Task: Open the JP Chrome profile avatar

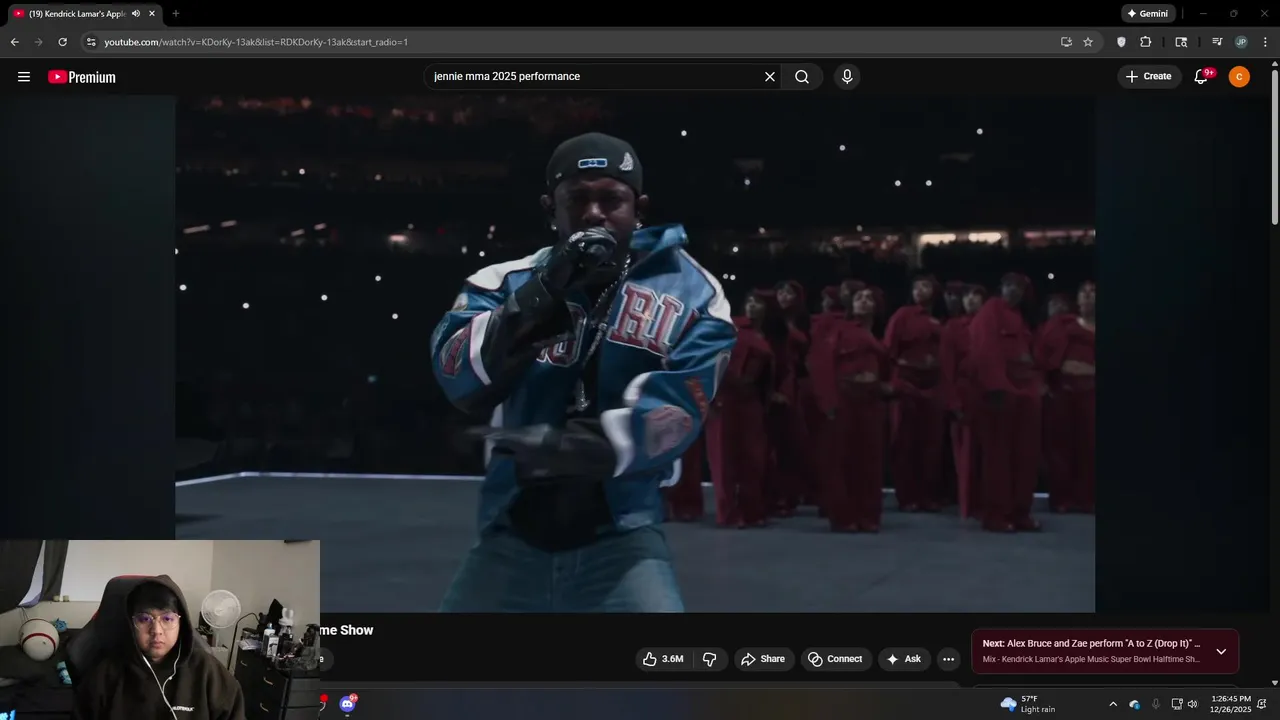Action: point(1241,42)
